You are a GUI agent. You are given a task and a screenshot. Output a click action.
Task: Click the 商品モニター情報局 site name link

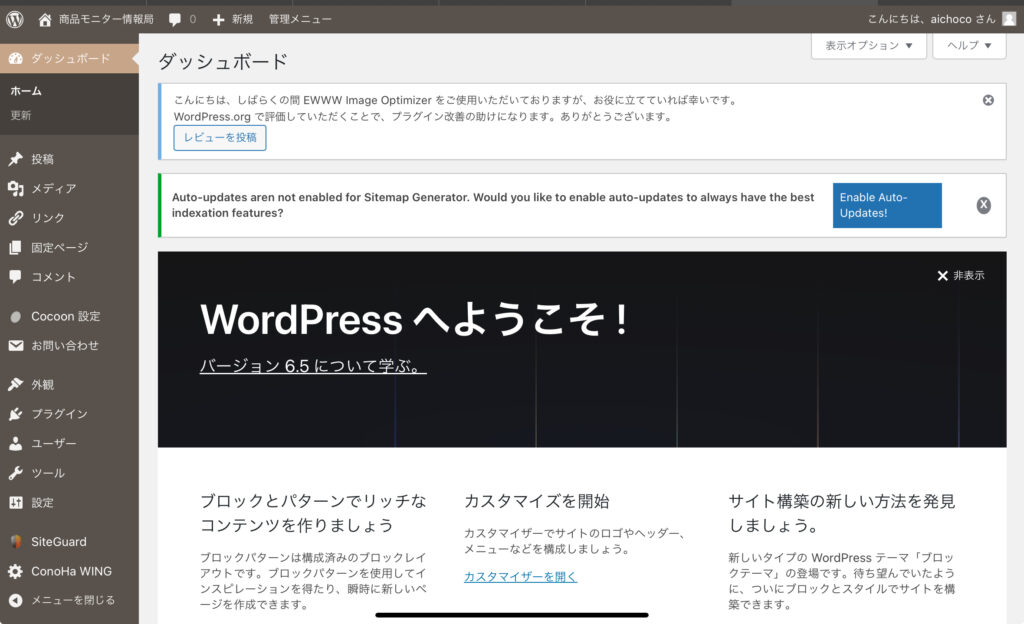[106, 20]
